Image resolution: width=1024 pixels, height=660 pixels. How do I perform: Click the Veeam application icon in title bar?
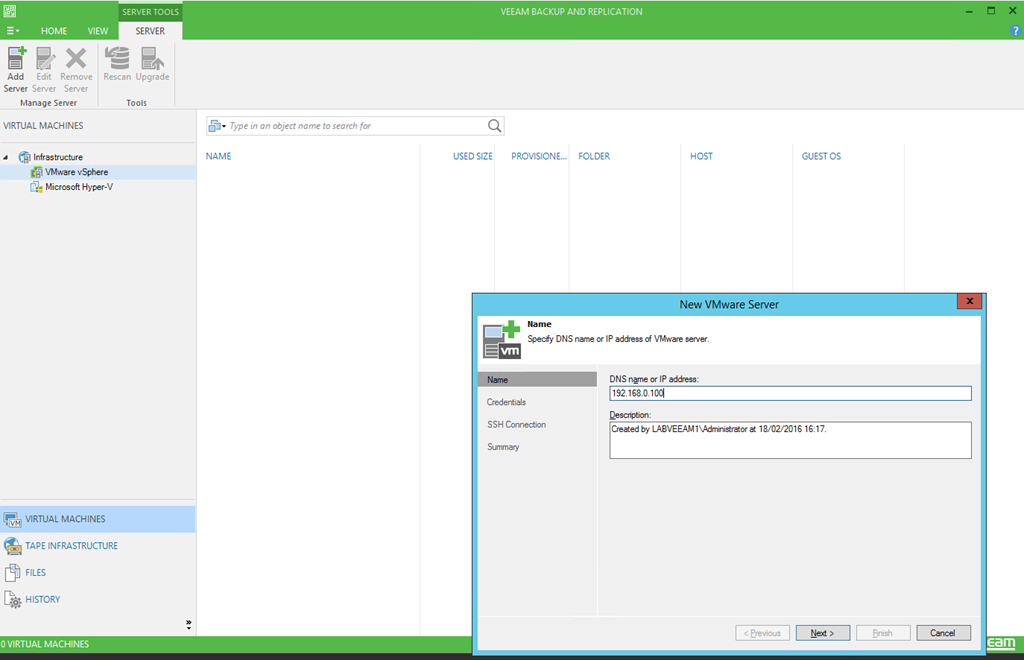pos(10,11)
